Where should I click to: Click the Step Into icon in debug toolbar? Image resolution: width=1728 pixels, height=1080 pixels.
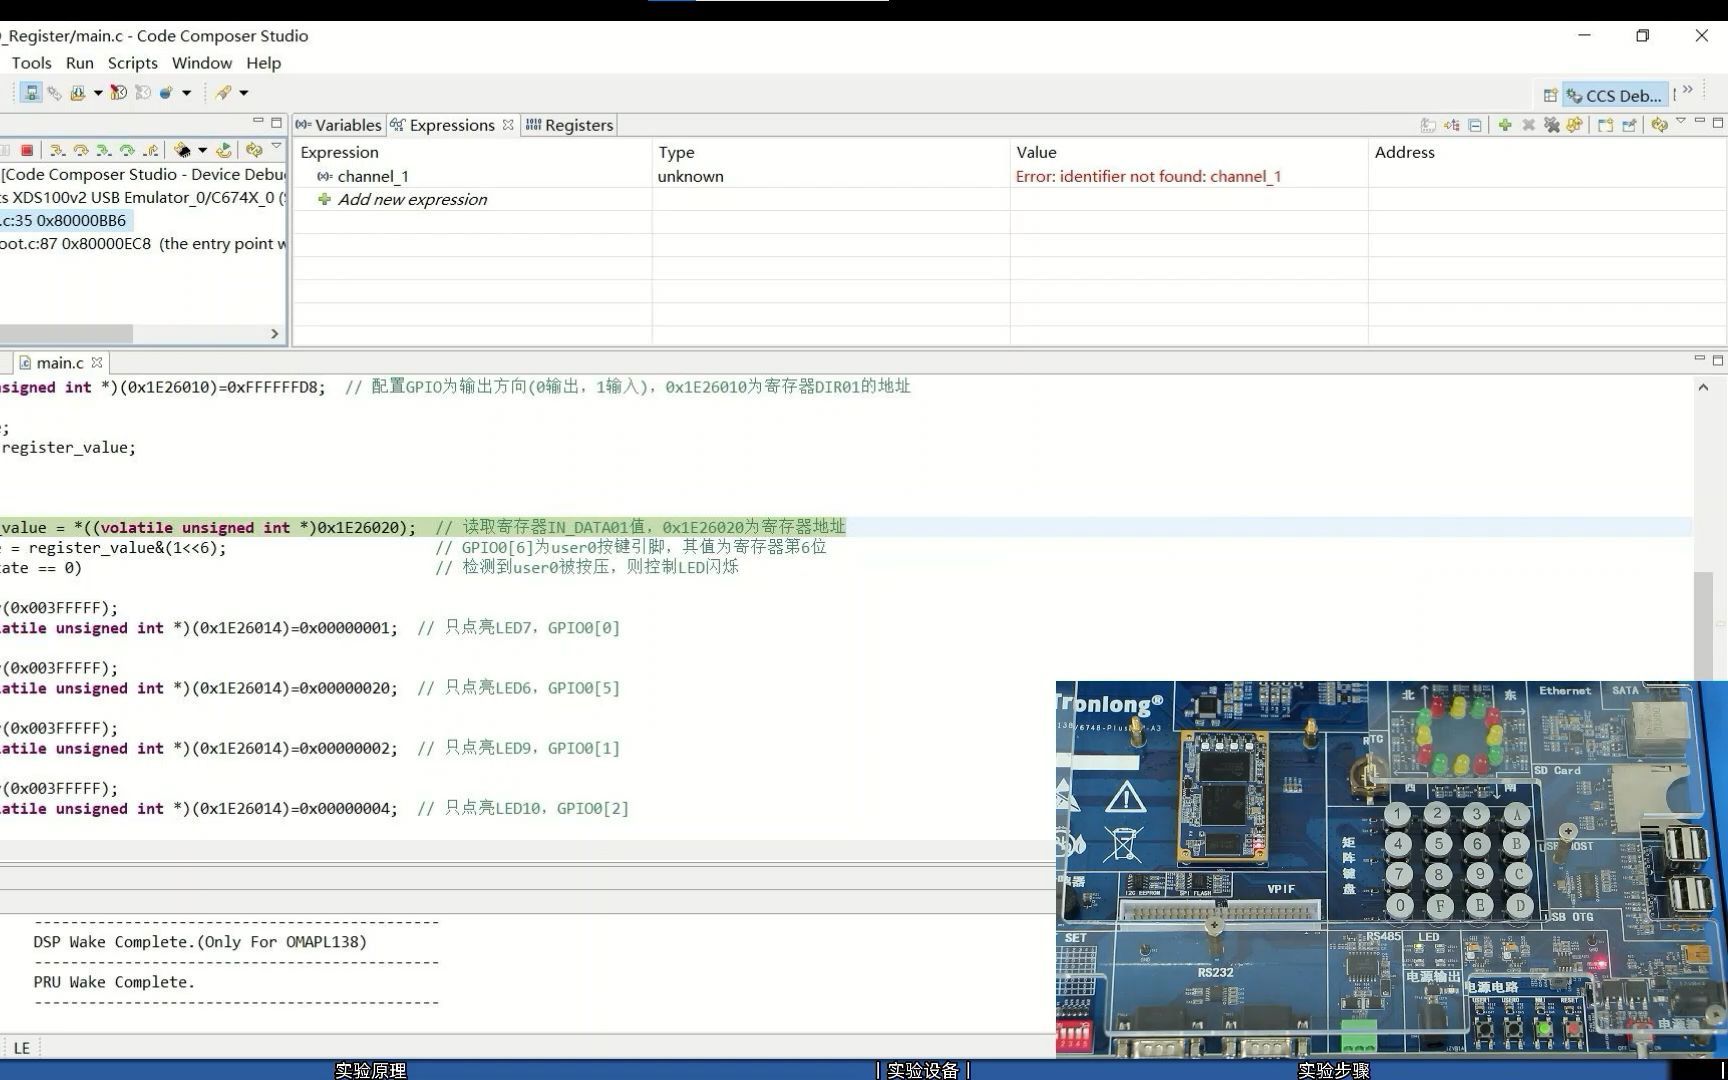pos(56,150)
